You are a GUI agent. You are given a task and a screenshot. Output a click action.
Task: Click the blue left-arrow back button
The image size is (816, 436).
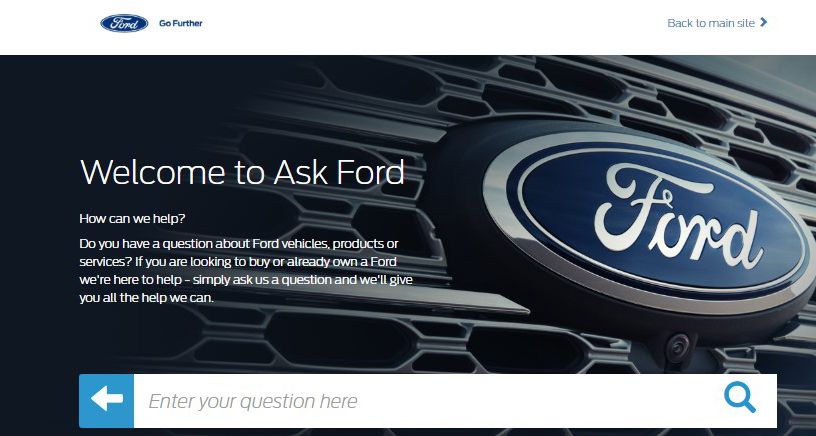[x=106, y=401]
